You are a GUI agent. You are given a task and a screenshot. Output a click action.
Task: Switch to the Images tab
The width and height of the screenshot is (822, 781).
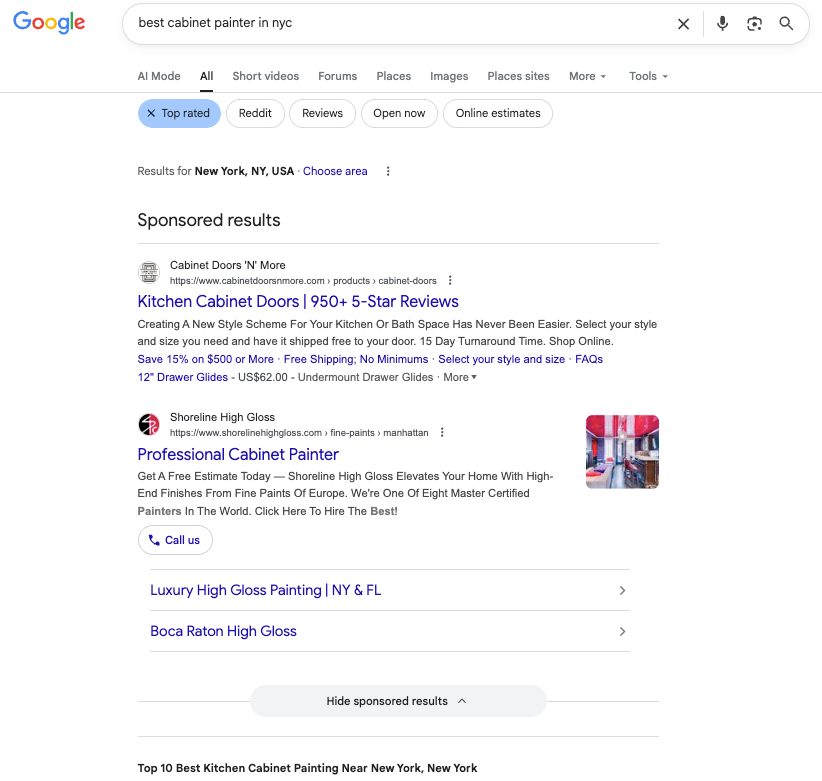click(x=449, y=76)
